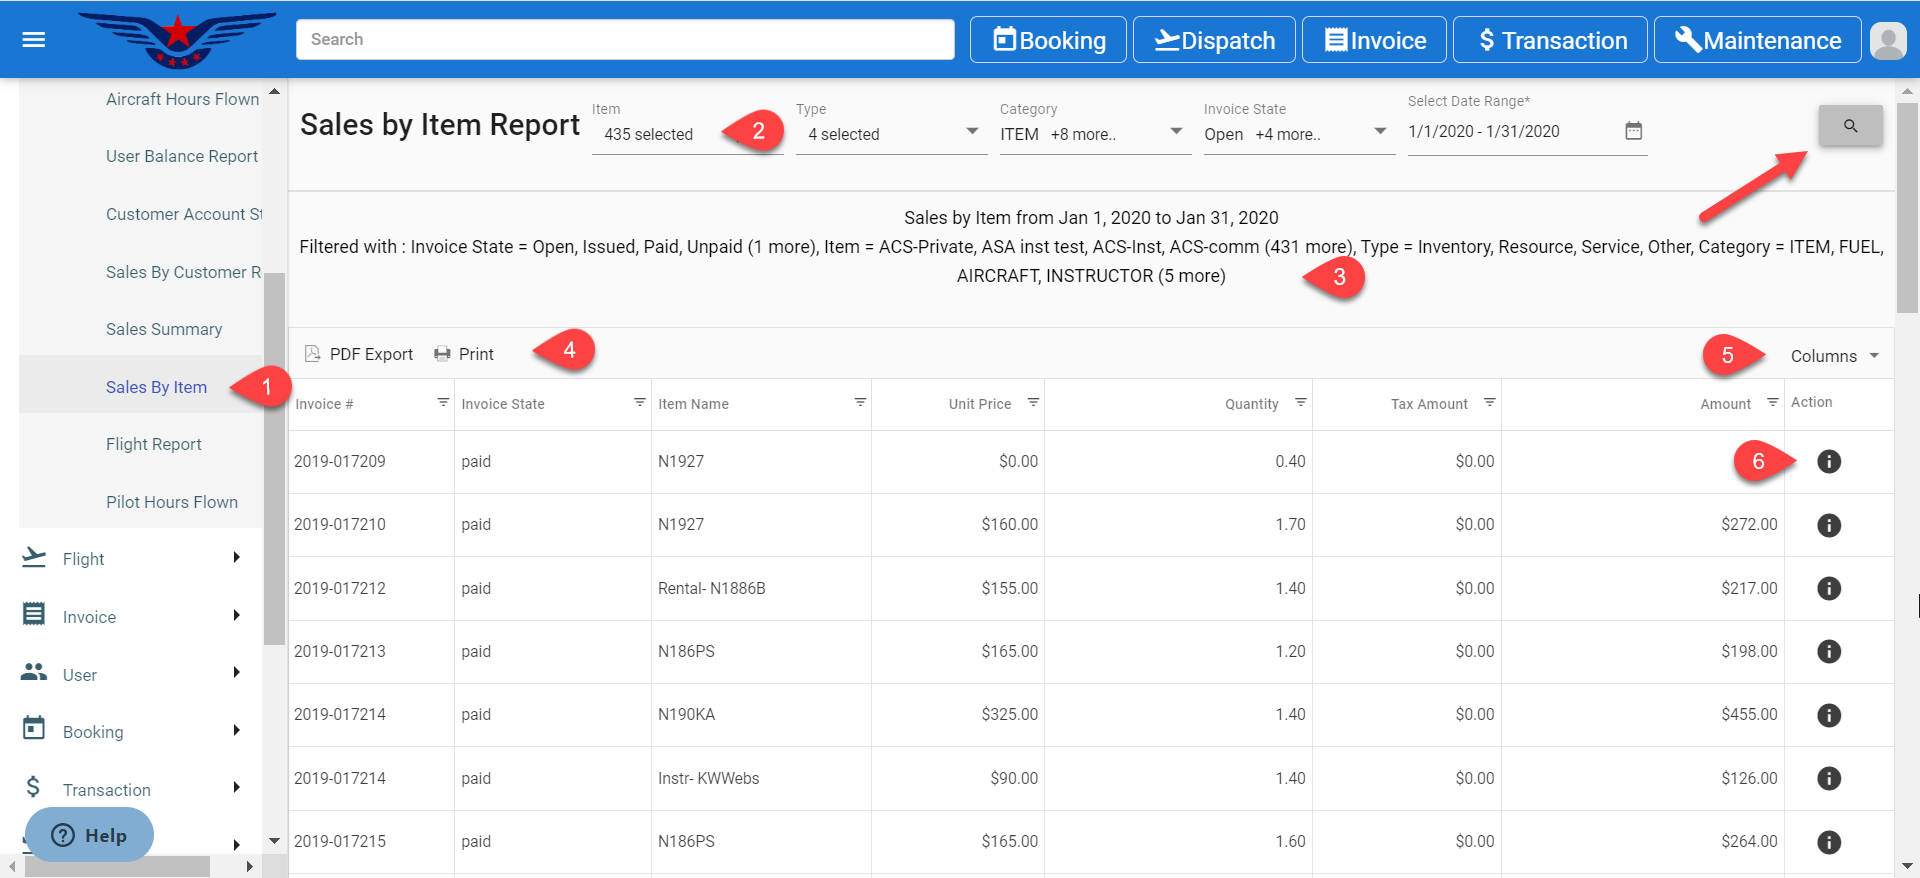Select Sales Summary report in sidebar
Viewport: 1920px width, 878px height.
tap(164, 329)
